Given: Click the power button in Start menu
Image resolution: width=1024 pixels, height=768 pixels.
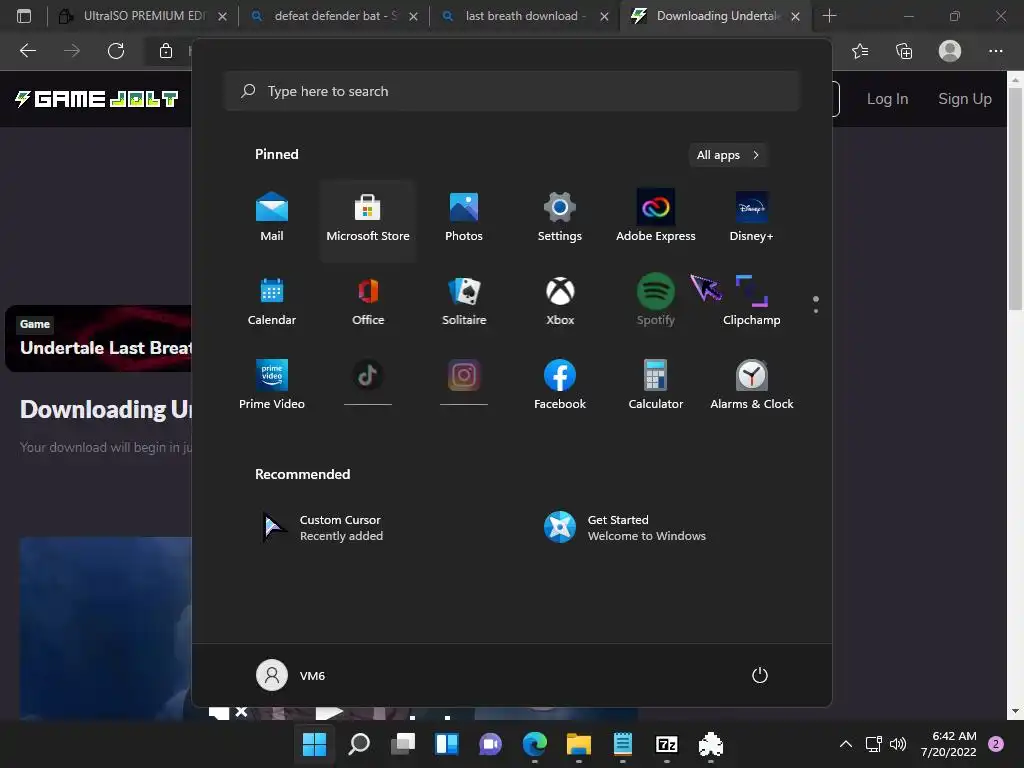Looking at the screenshot, I should [760, 675].
